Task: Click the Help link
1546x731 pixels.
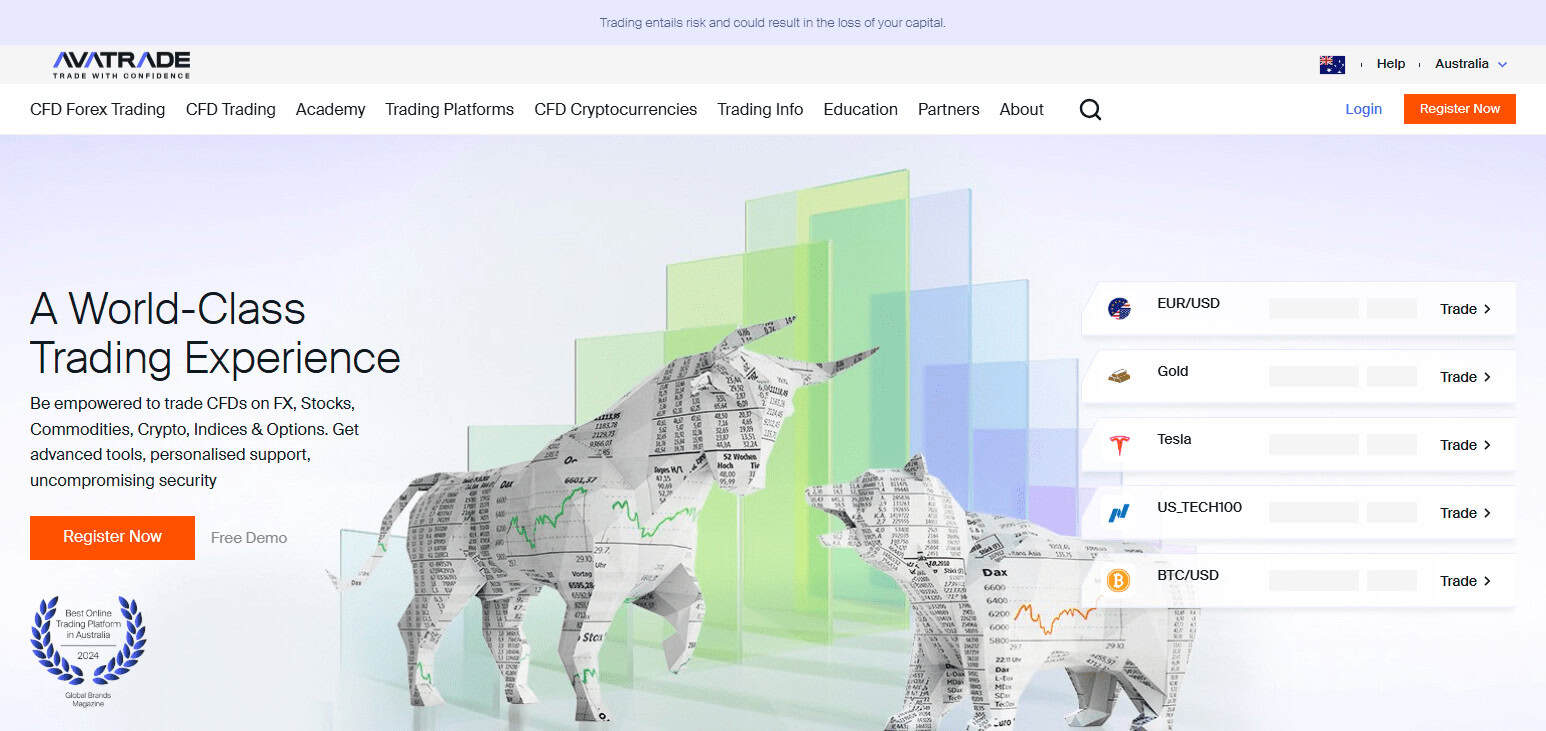Action: point(1391,64)
